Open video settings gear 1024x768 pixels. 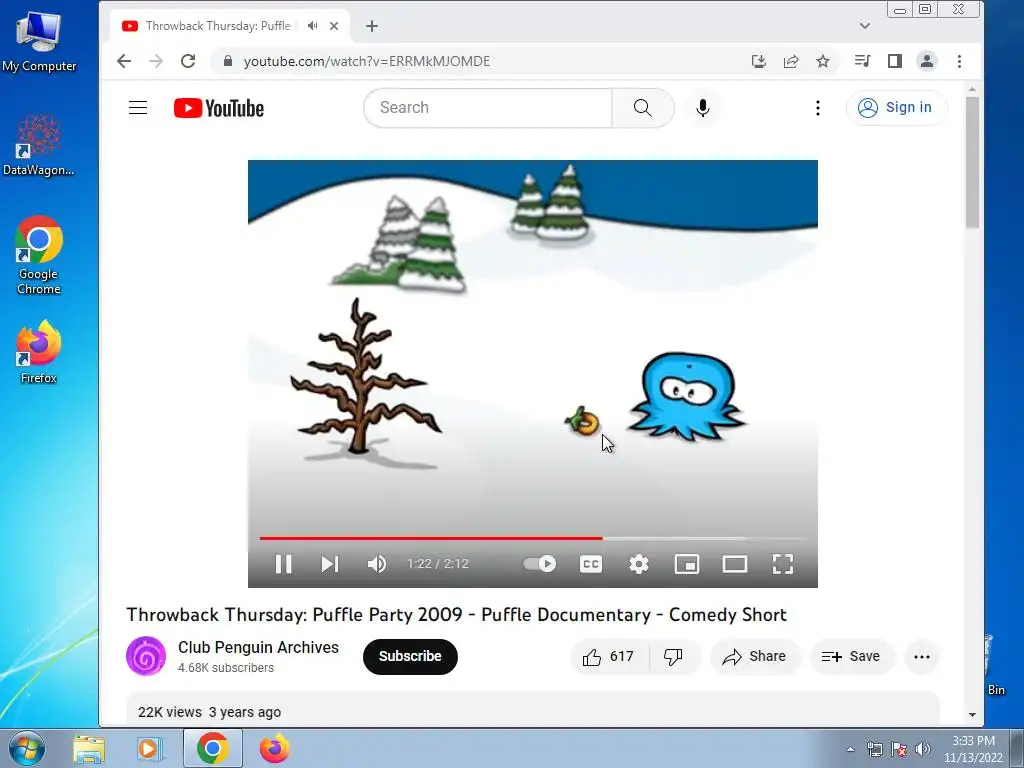point(639,564)
